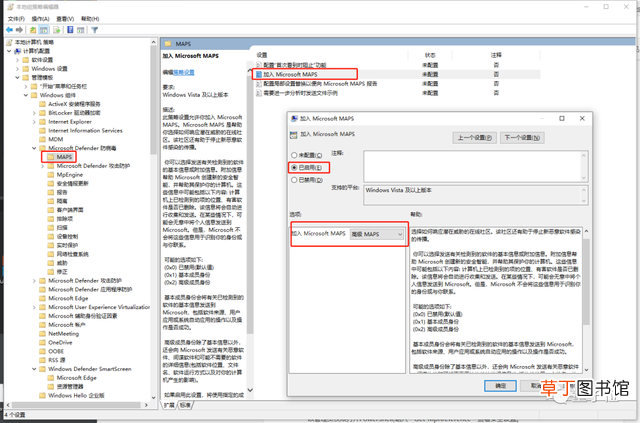Image resolution: width=640 pixels, height=423 pixels.
Task: Toggle the show/hide console tree toolbar icon
Action: pyautogui.click(x=44, y=30)
